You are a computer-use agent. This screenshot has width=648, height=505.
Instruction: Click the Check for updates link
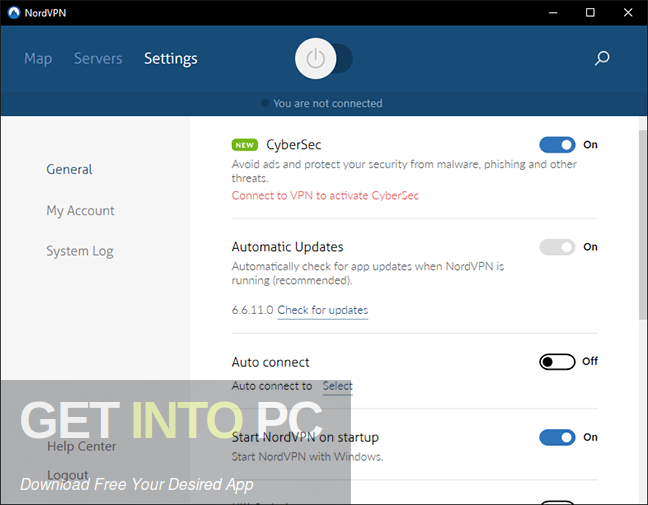coord(322,310)
